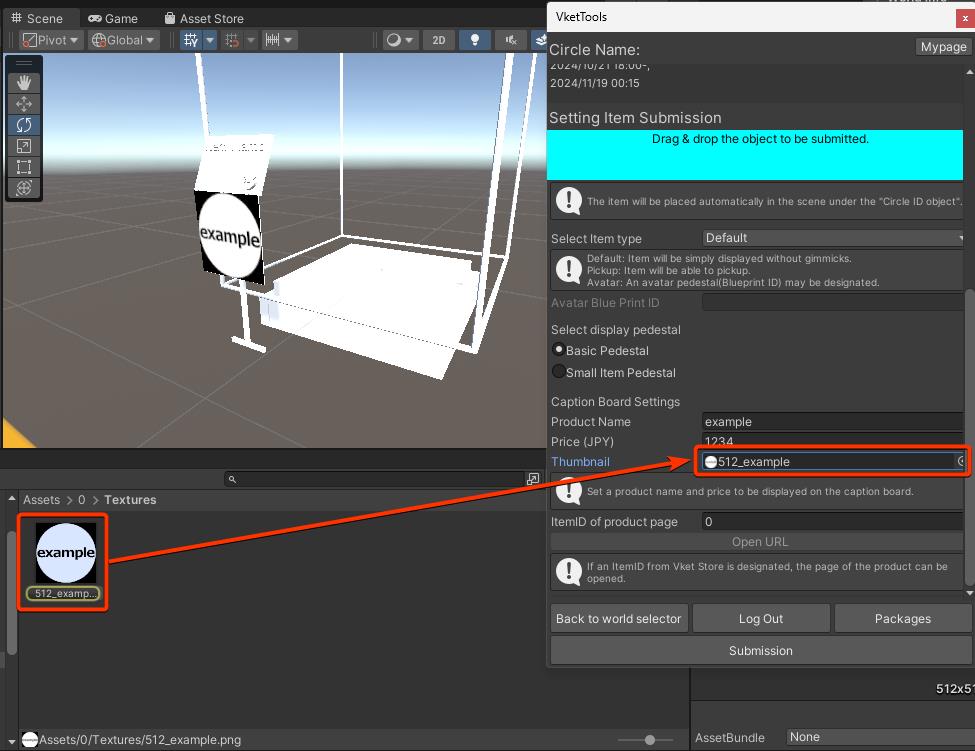
Task: Toggle scene audio mute icon
Action: pyautogui.click(x=510, y=40)
